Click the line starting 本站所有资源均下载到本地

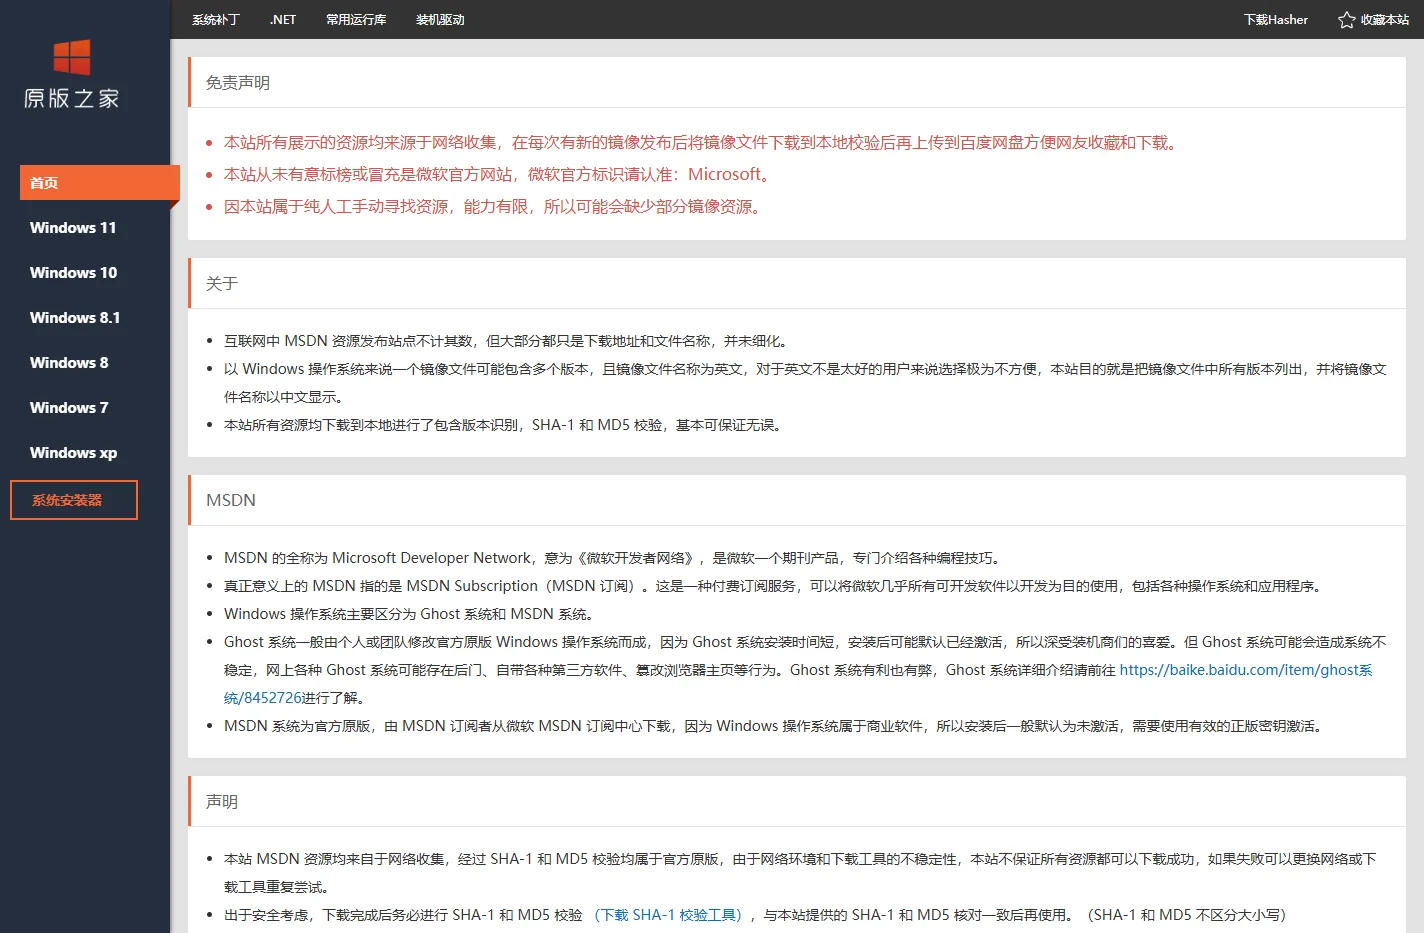(x=506, y=425)
